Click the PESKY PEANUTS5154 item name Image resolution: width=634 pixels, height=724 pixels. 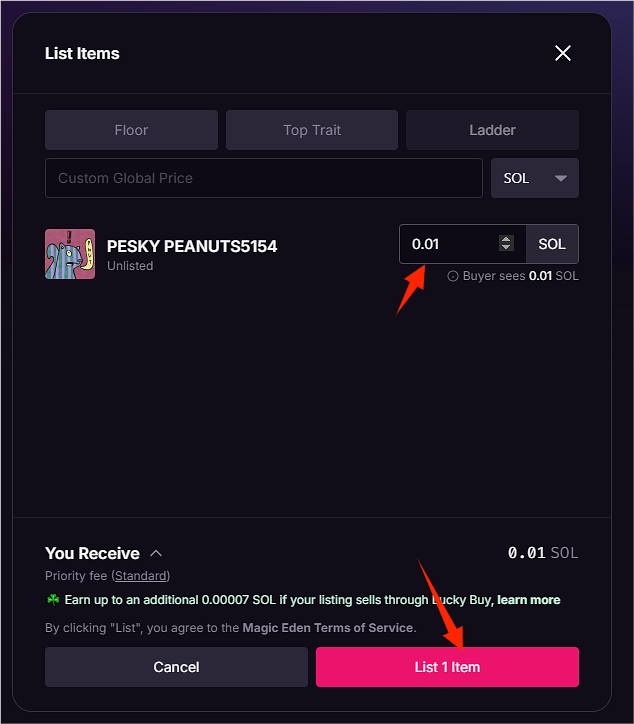(192, 246)
